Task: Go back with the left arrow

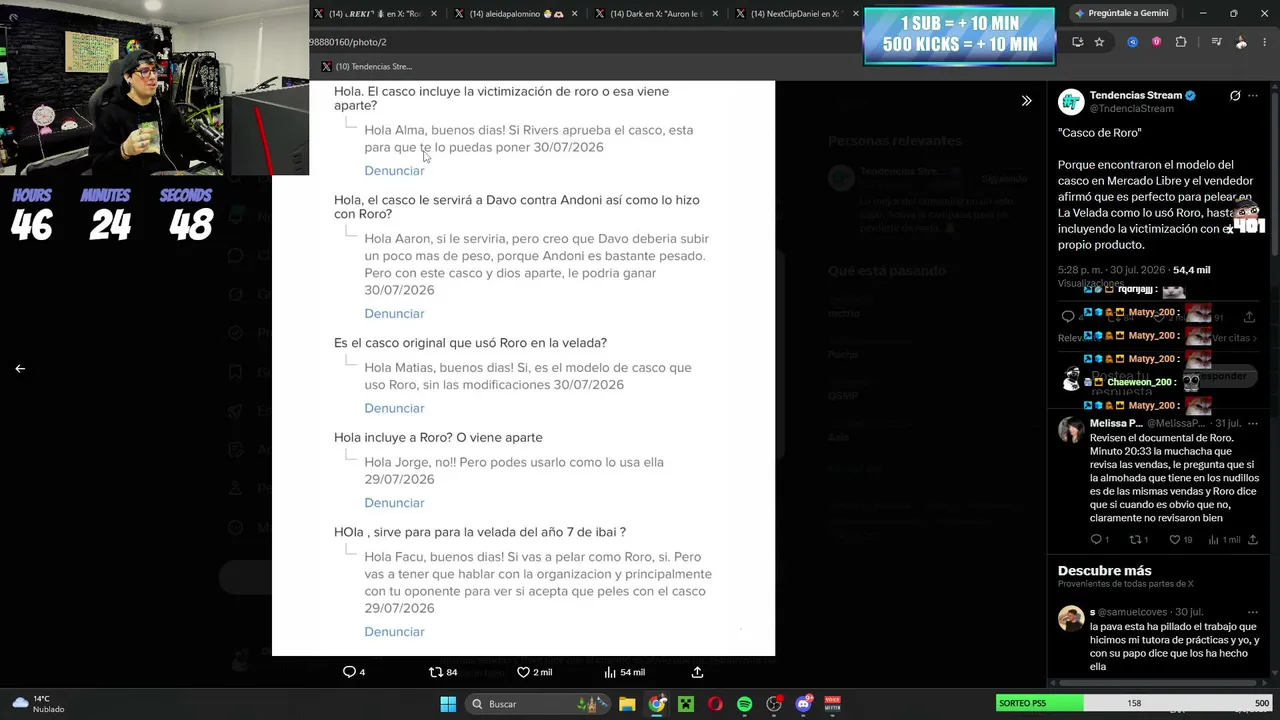Action: [20, 368]
